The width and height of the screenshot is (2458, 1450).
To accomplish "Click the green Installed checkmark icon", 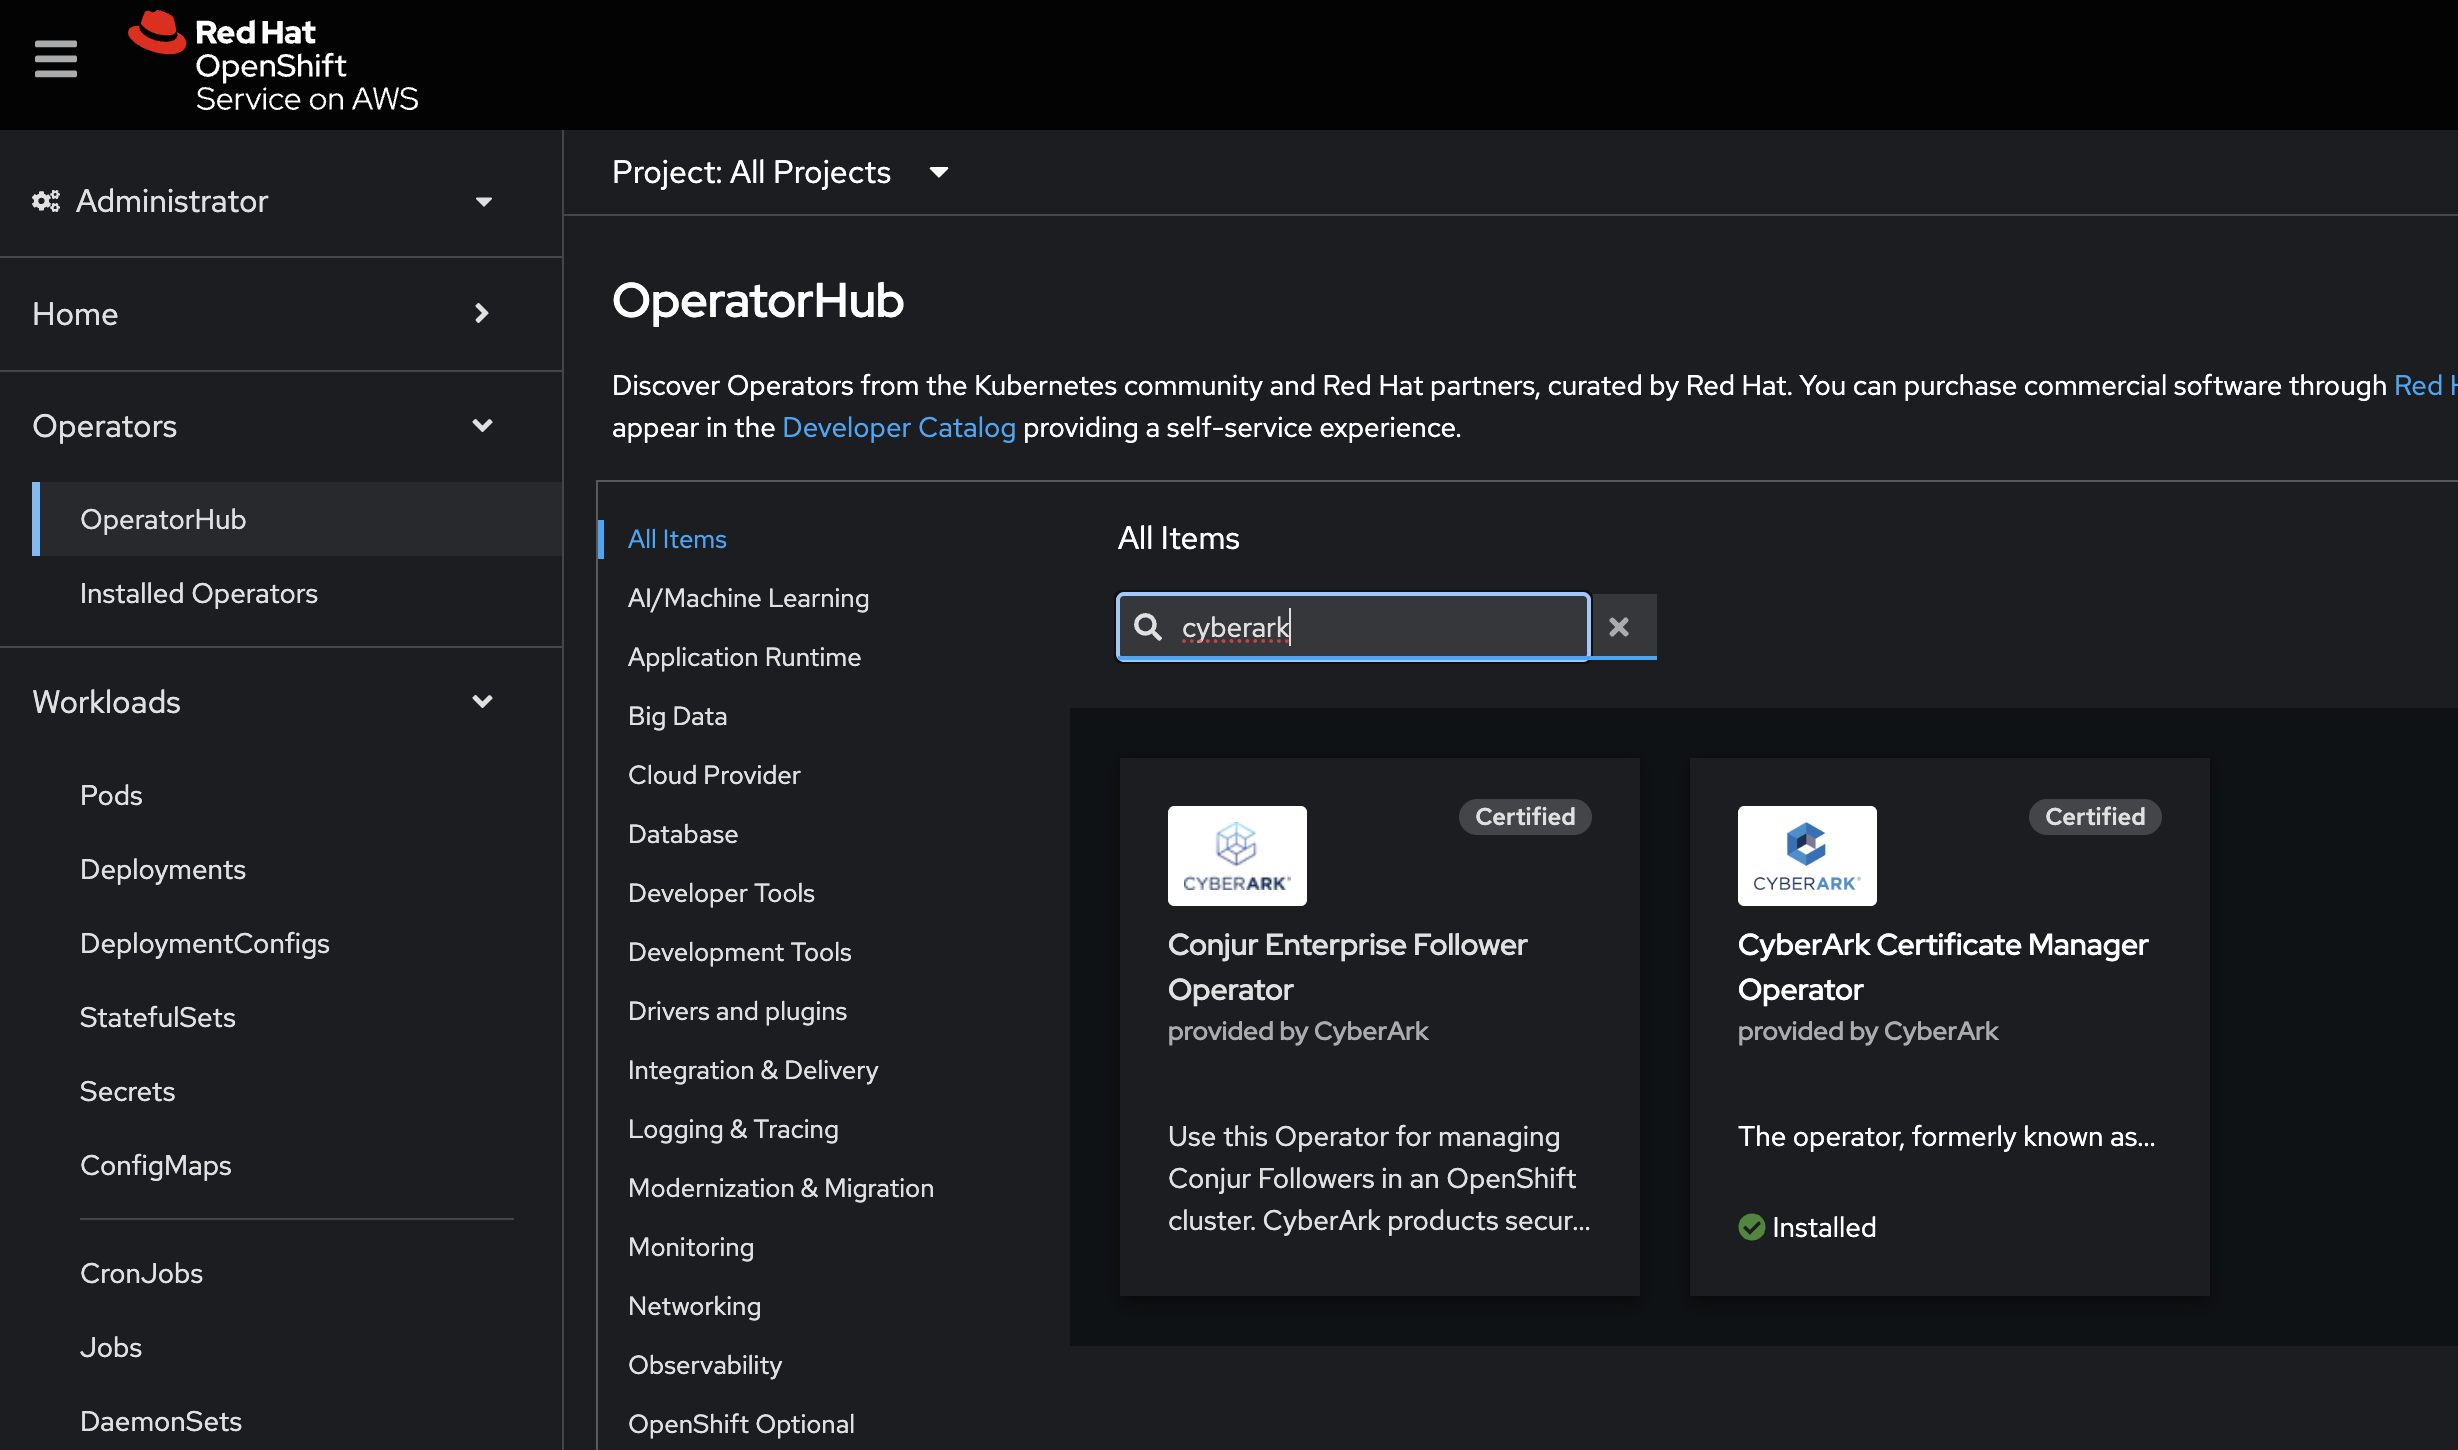I will tap(1752, 1227).
